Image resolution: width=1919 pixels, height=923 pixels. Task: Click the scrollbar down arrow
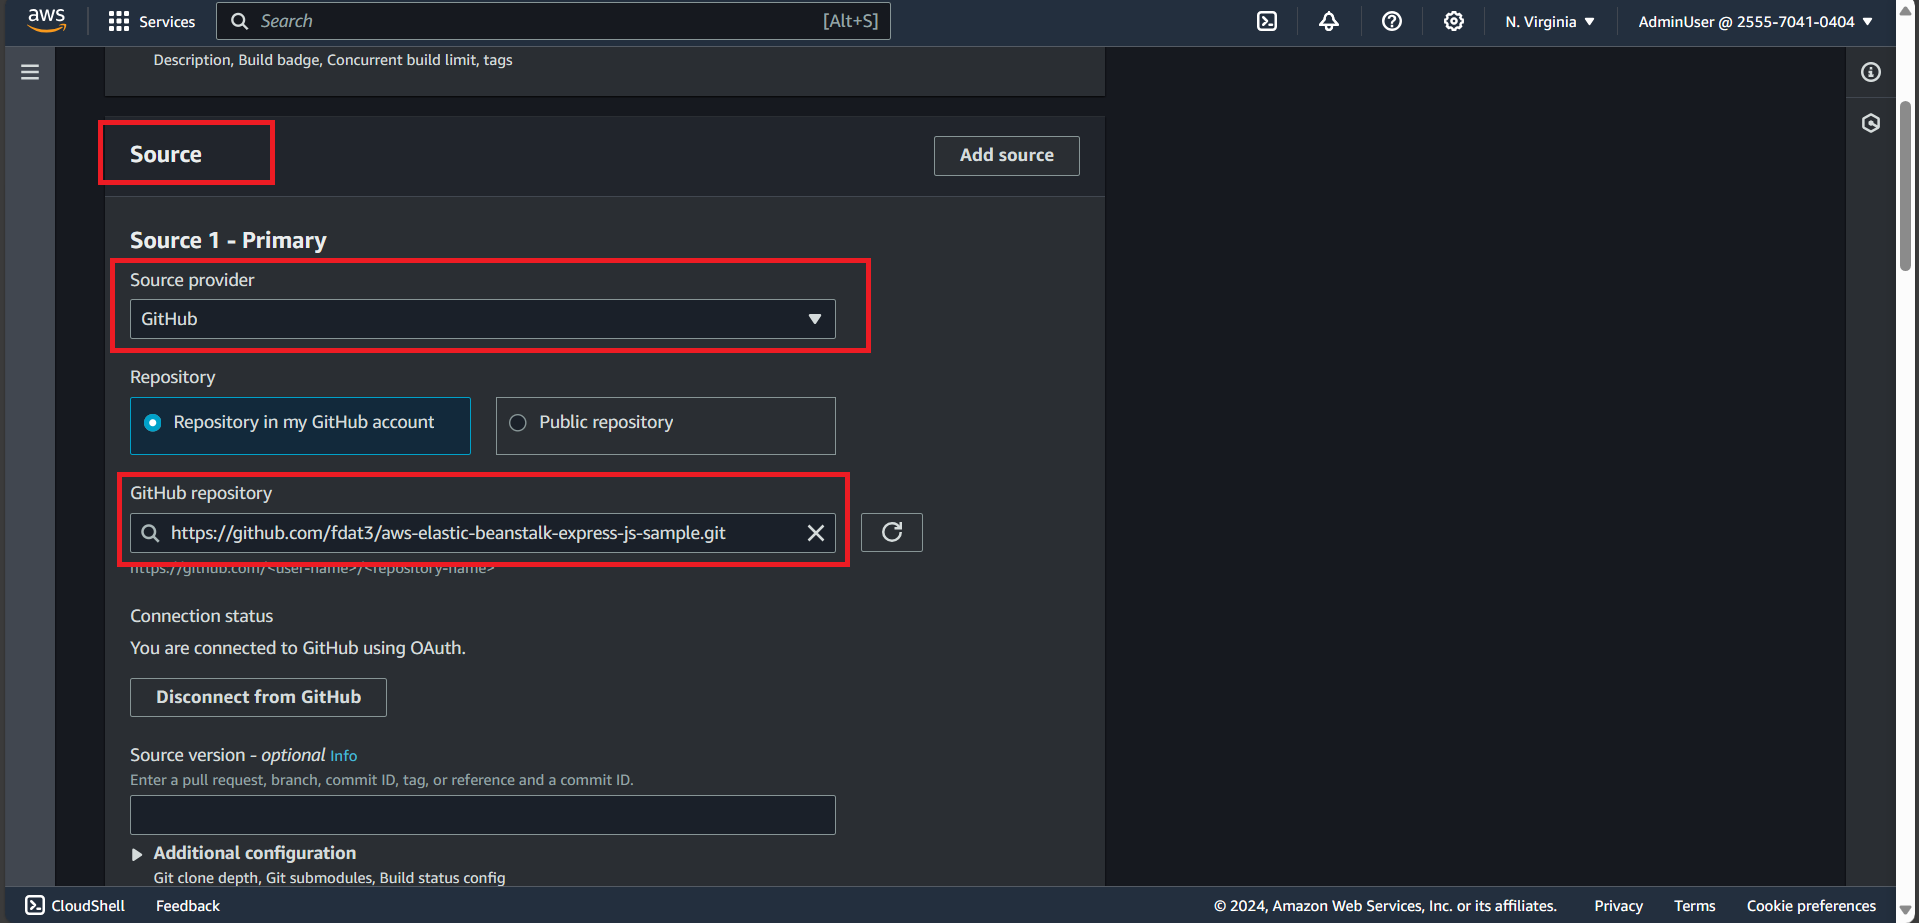[x=1905, y=910]
